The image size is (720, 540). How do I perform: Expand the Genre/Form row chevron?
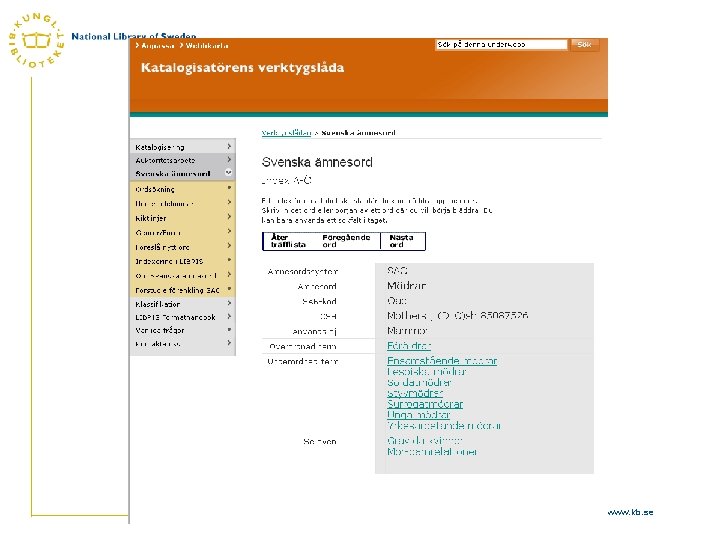click(229, 232)
